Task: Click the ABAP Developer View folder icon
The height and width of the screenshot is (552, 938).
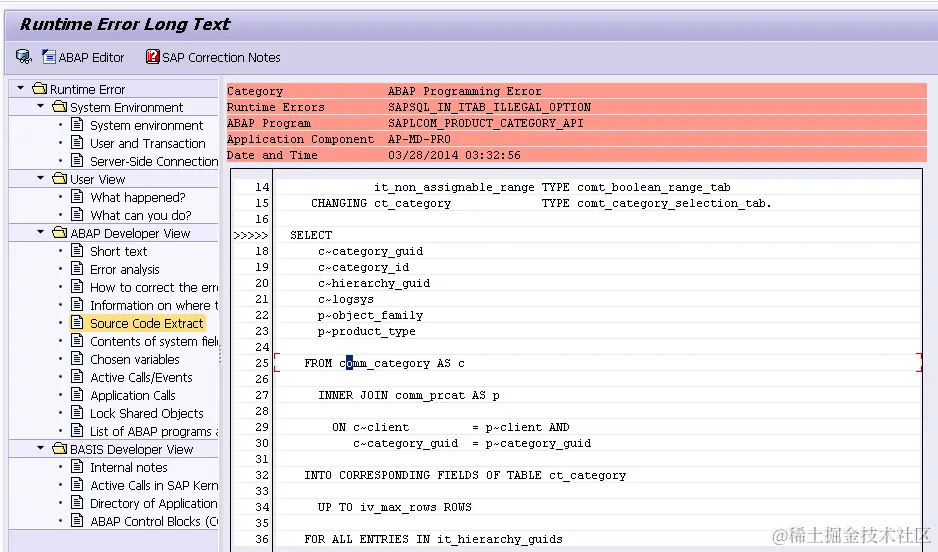Action: click(x=60, y=232)
